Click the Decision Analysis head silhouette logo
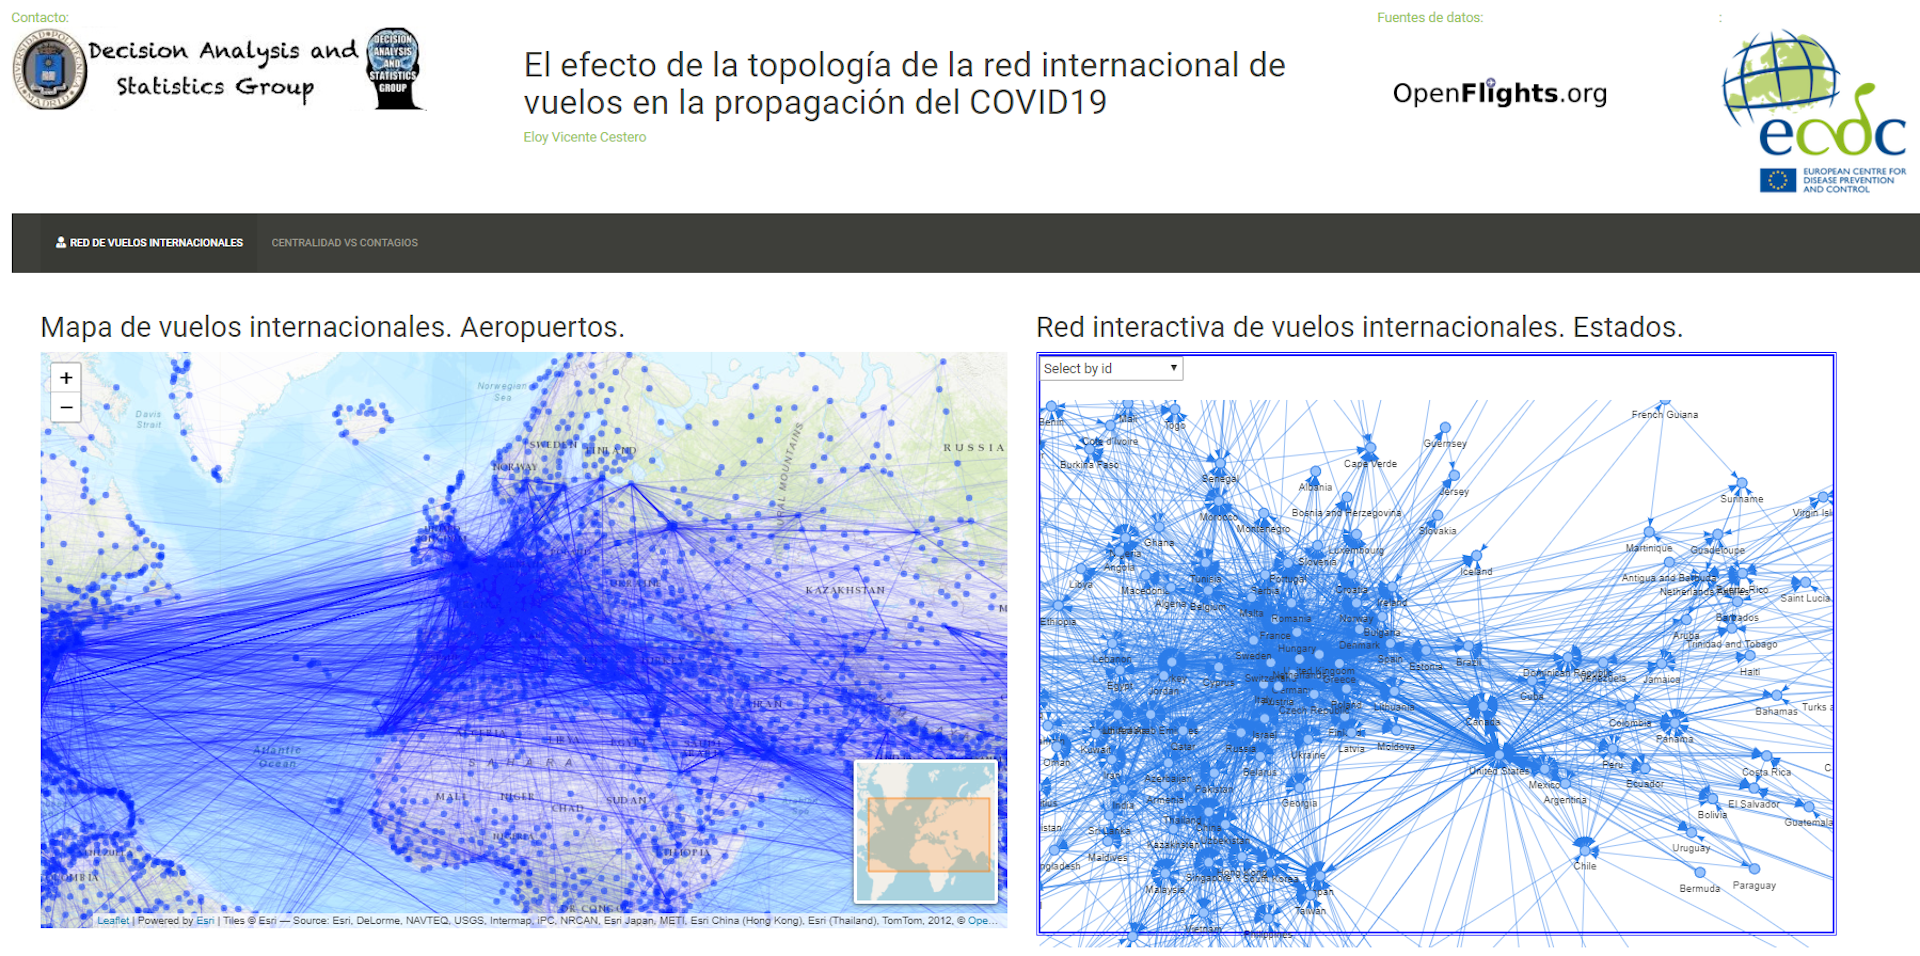The image size is (1920, 956). click(x=394, y=68)
